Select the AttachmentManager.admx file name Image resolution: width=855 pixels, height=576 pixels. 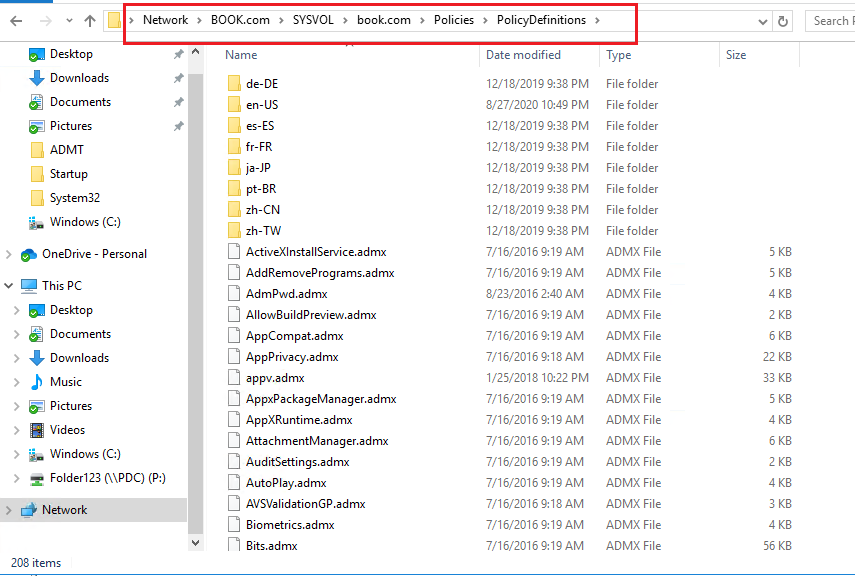tap(317, 441)
